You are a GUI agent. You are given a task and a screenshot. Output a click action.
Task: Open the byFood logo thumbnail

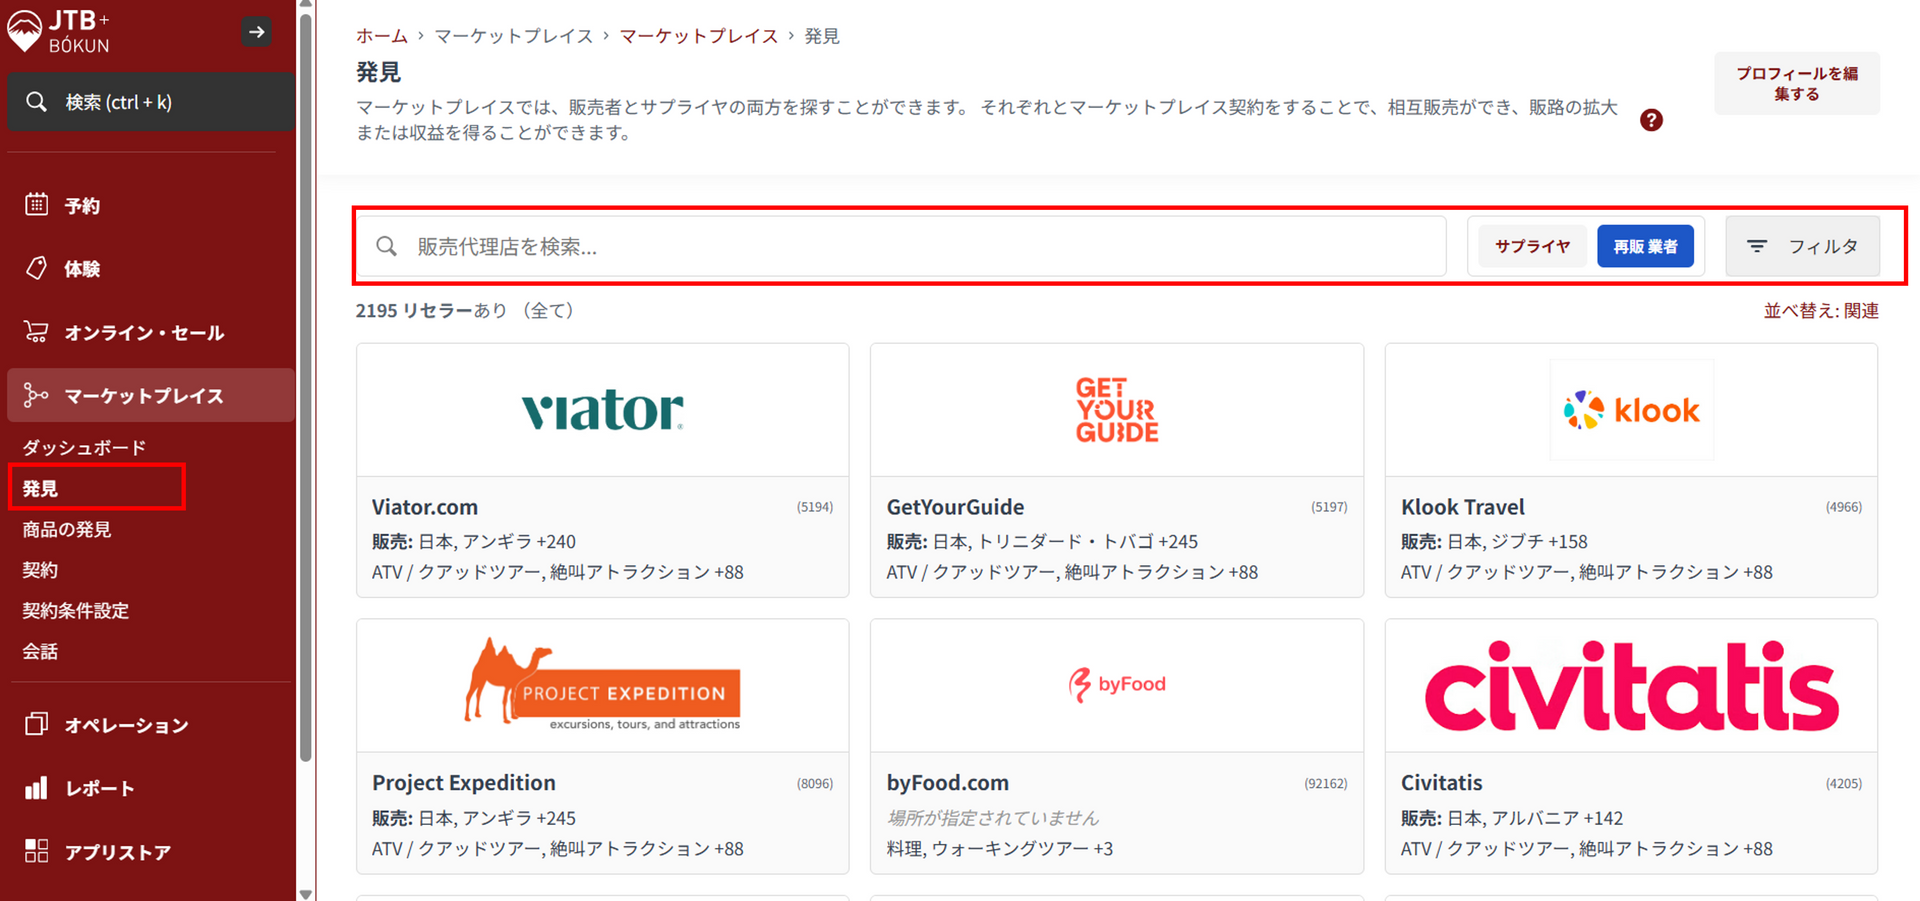pos(1117,686)
